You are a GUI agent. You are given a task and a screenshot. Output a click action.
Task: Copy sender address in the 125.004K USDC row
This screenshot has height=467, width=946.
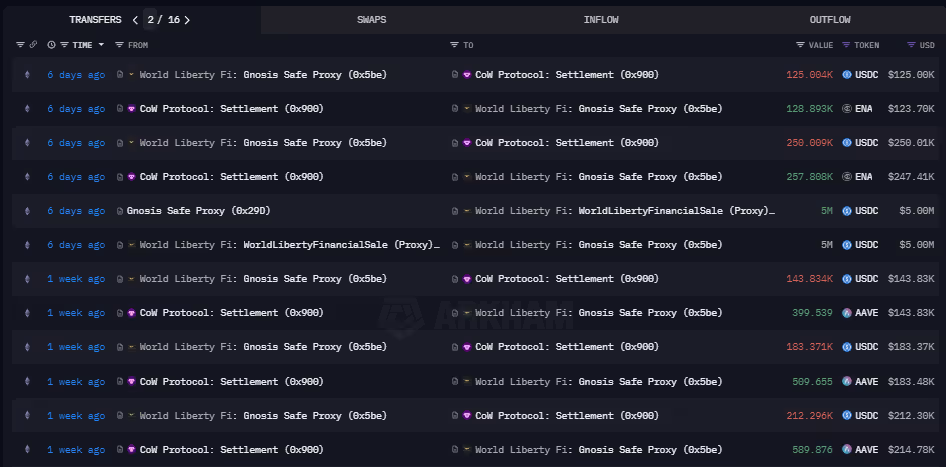click(120, 75)
